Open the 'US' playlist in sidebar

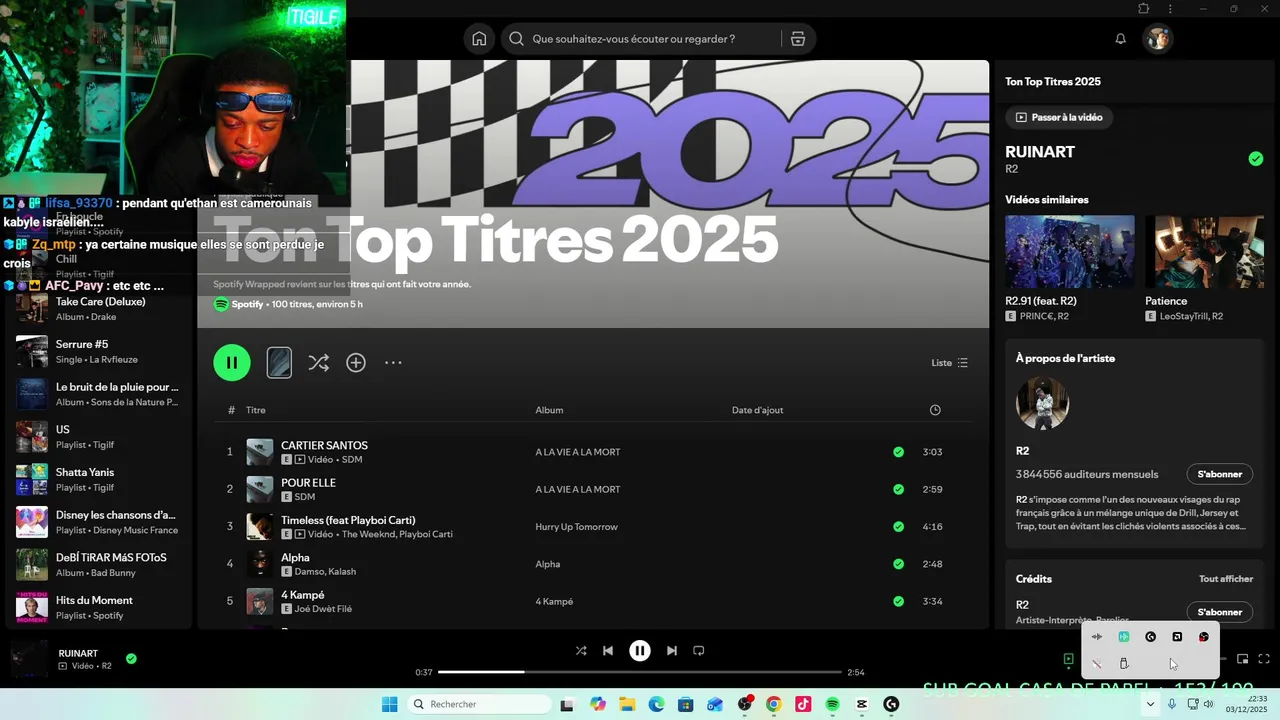pos(100,436)
